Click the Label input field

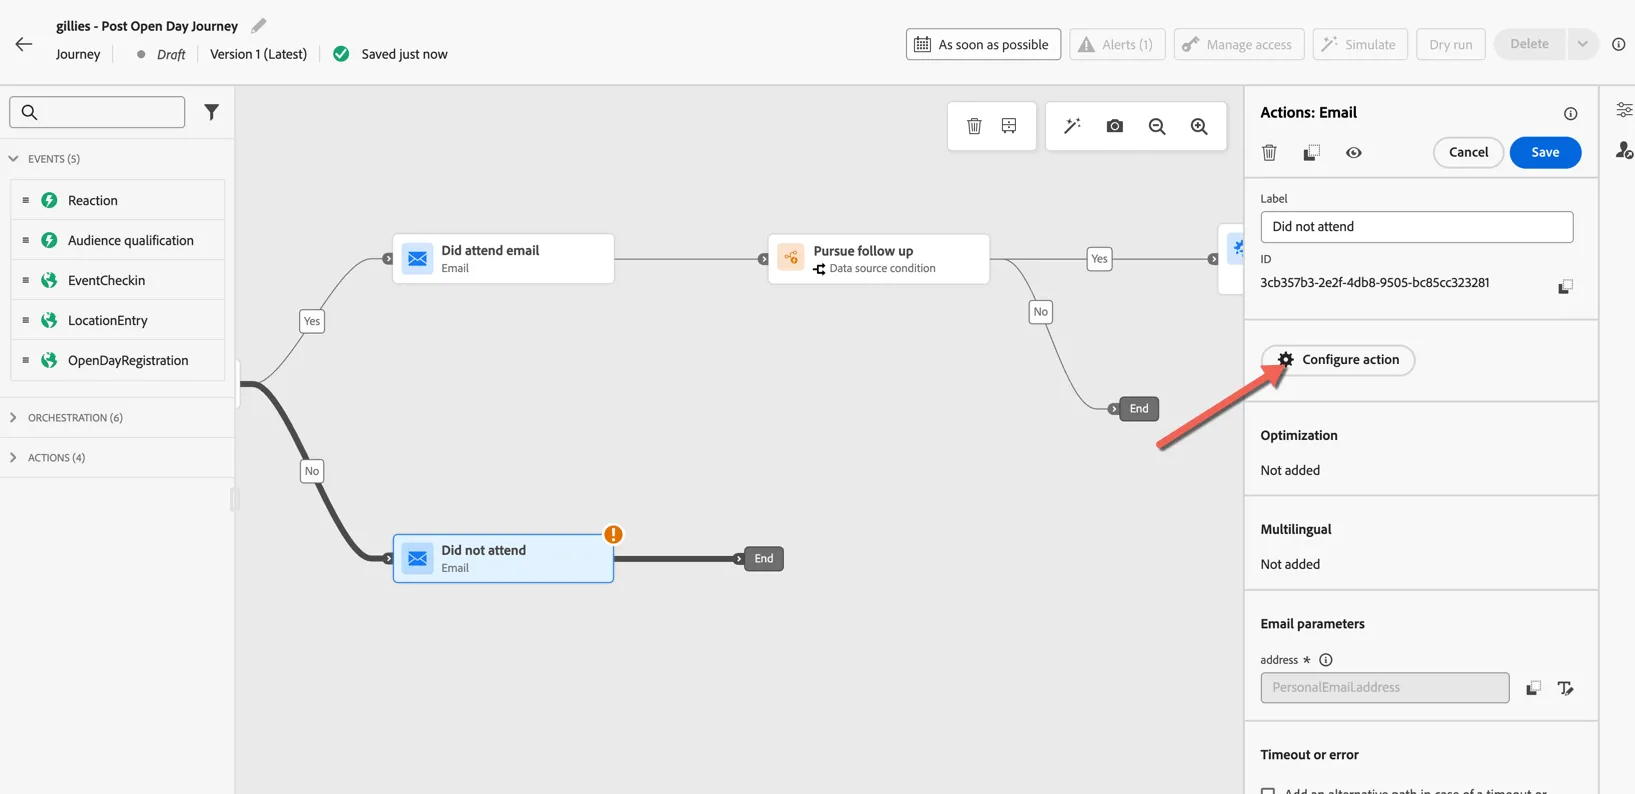[x=1416, y=227]
